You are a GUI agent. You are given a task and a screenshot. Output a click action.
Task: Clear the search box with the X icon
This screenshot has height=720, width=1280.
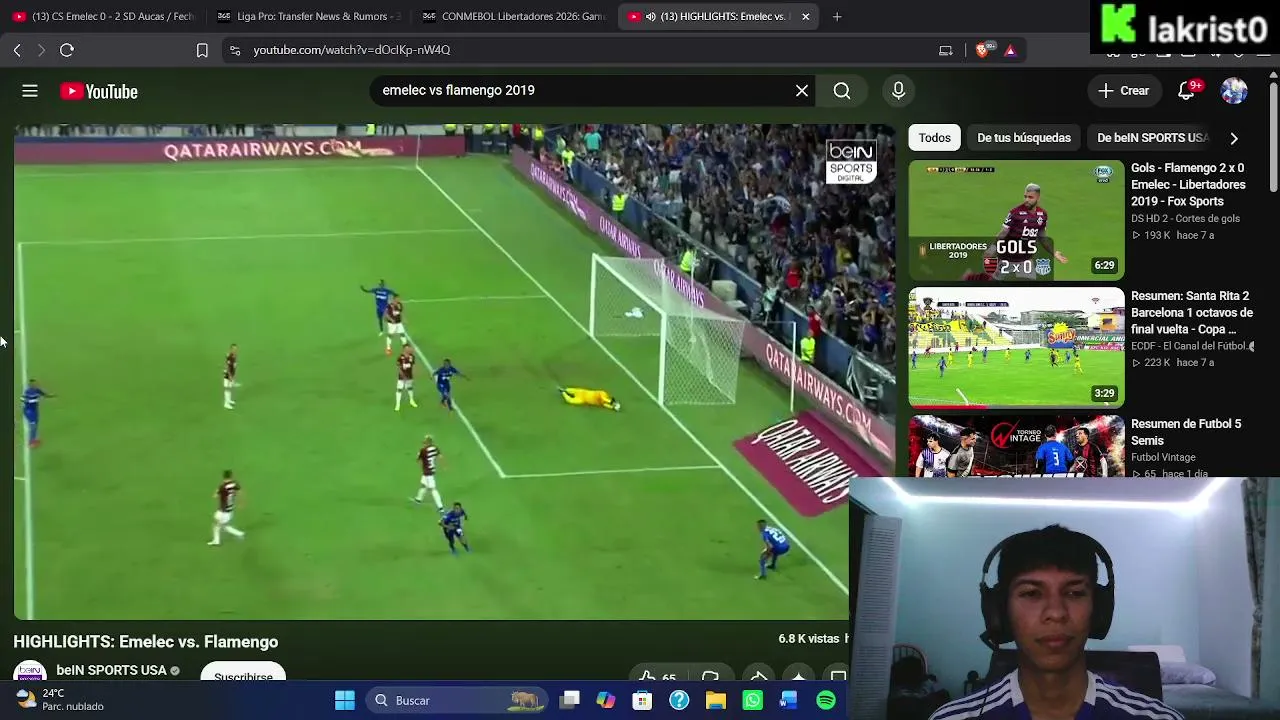[802, 91]
